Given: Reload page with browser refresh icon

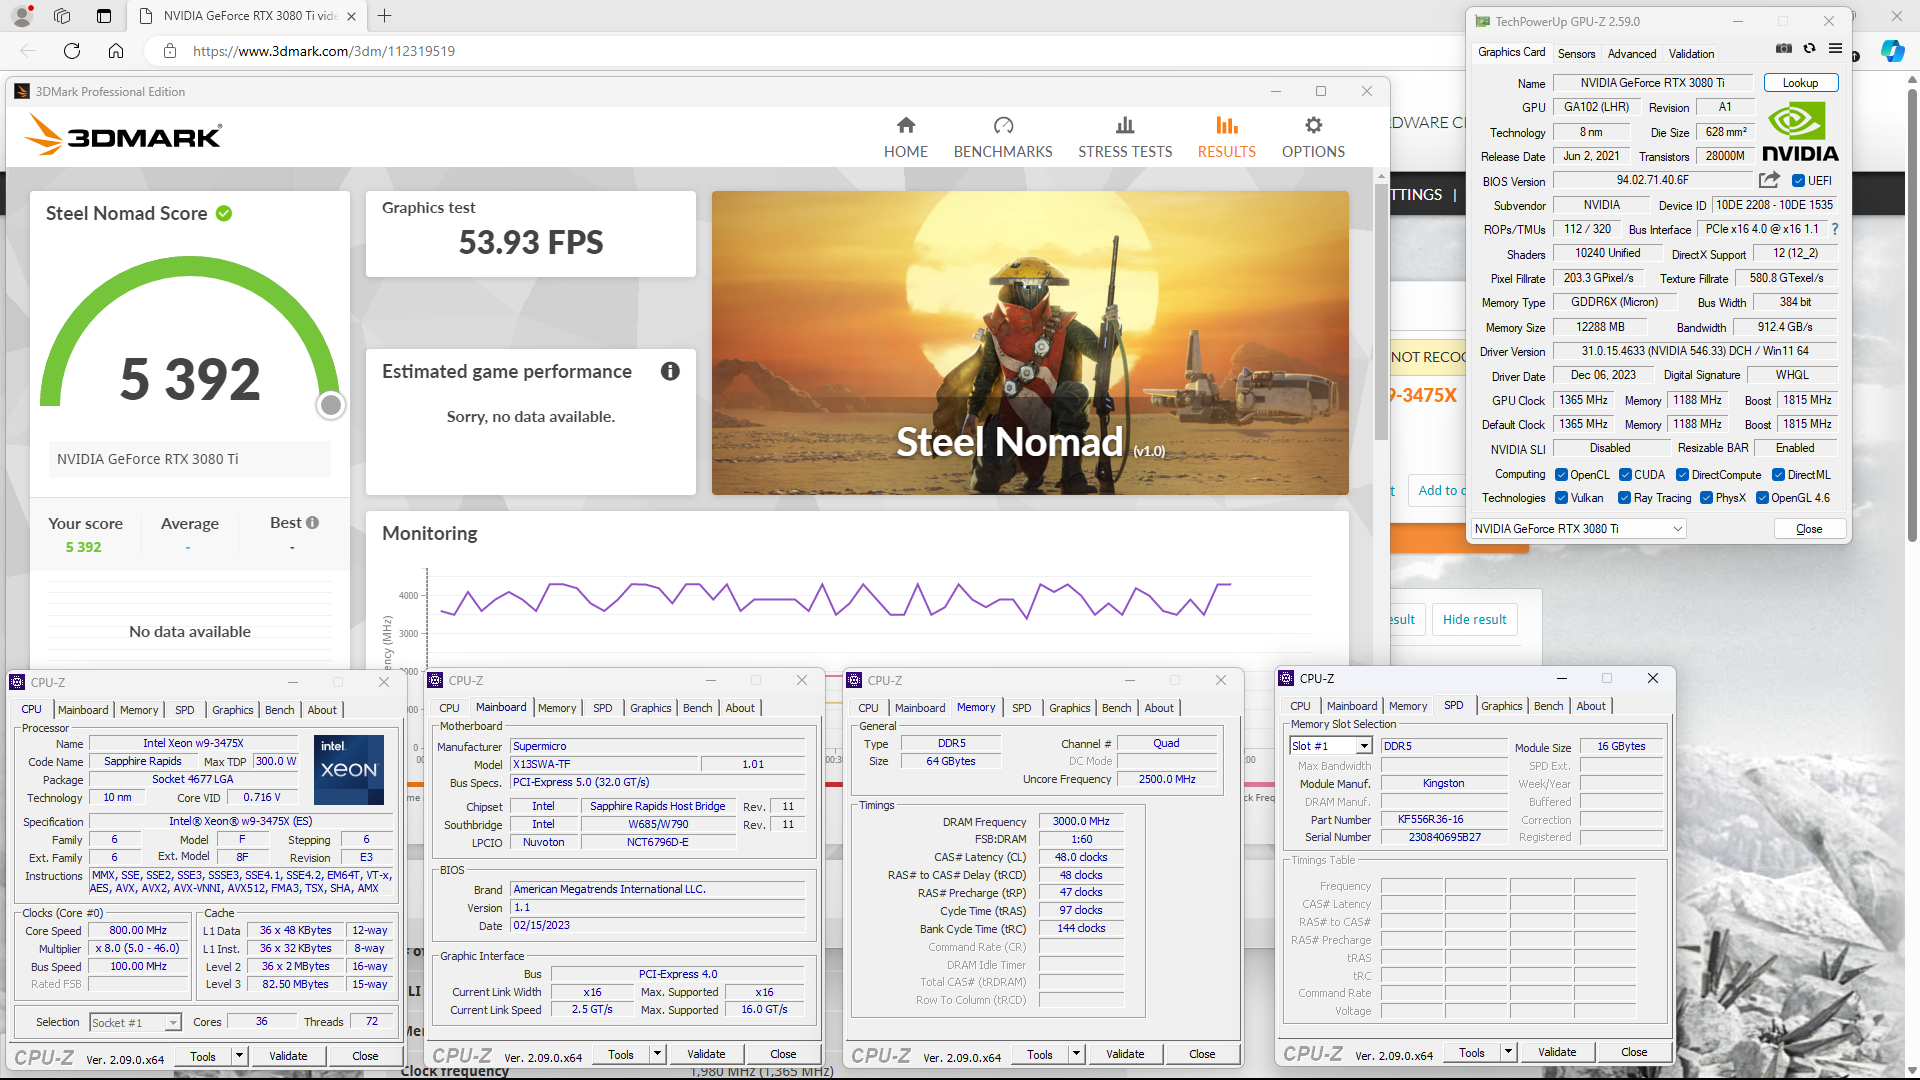Looking at the screenshot, I should 72,51.
